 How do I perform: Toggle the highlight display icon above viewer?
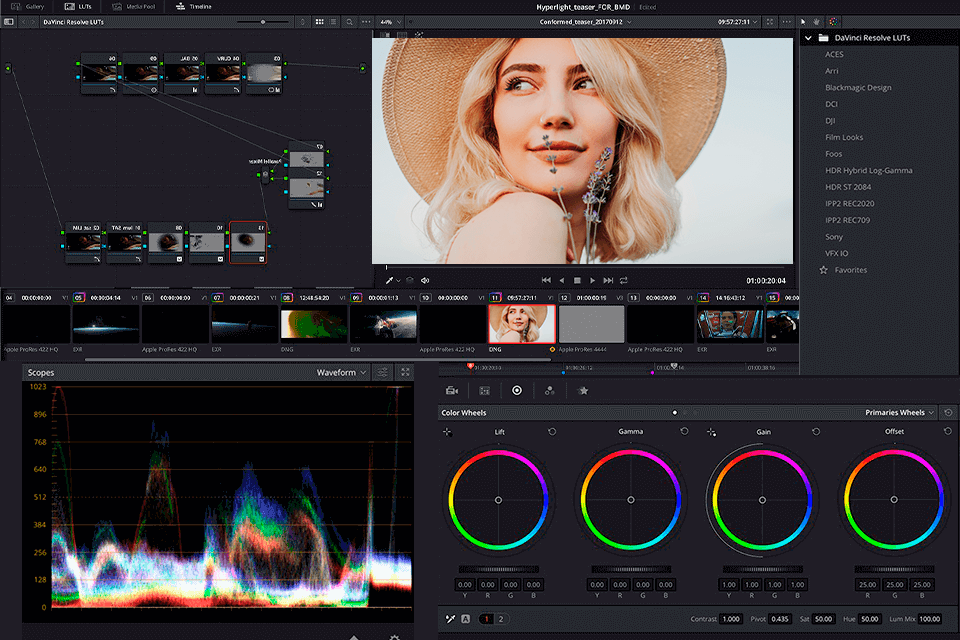click(x=419, y=34)
